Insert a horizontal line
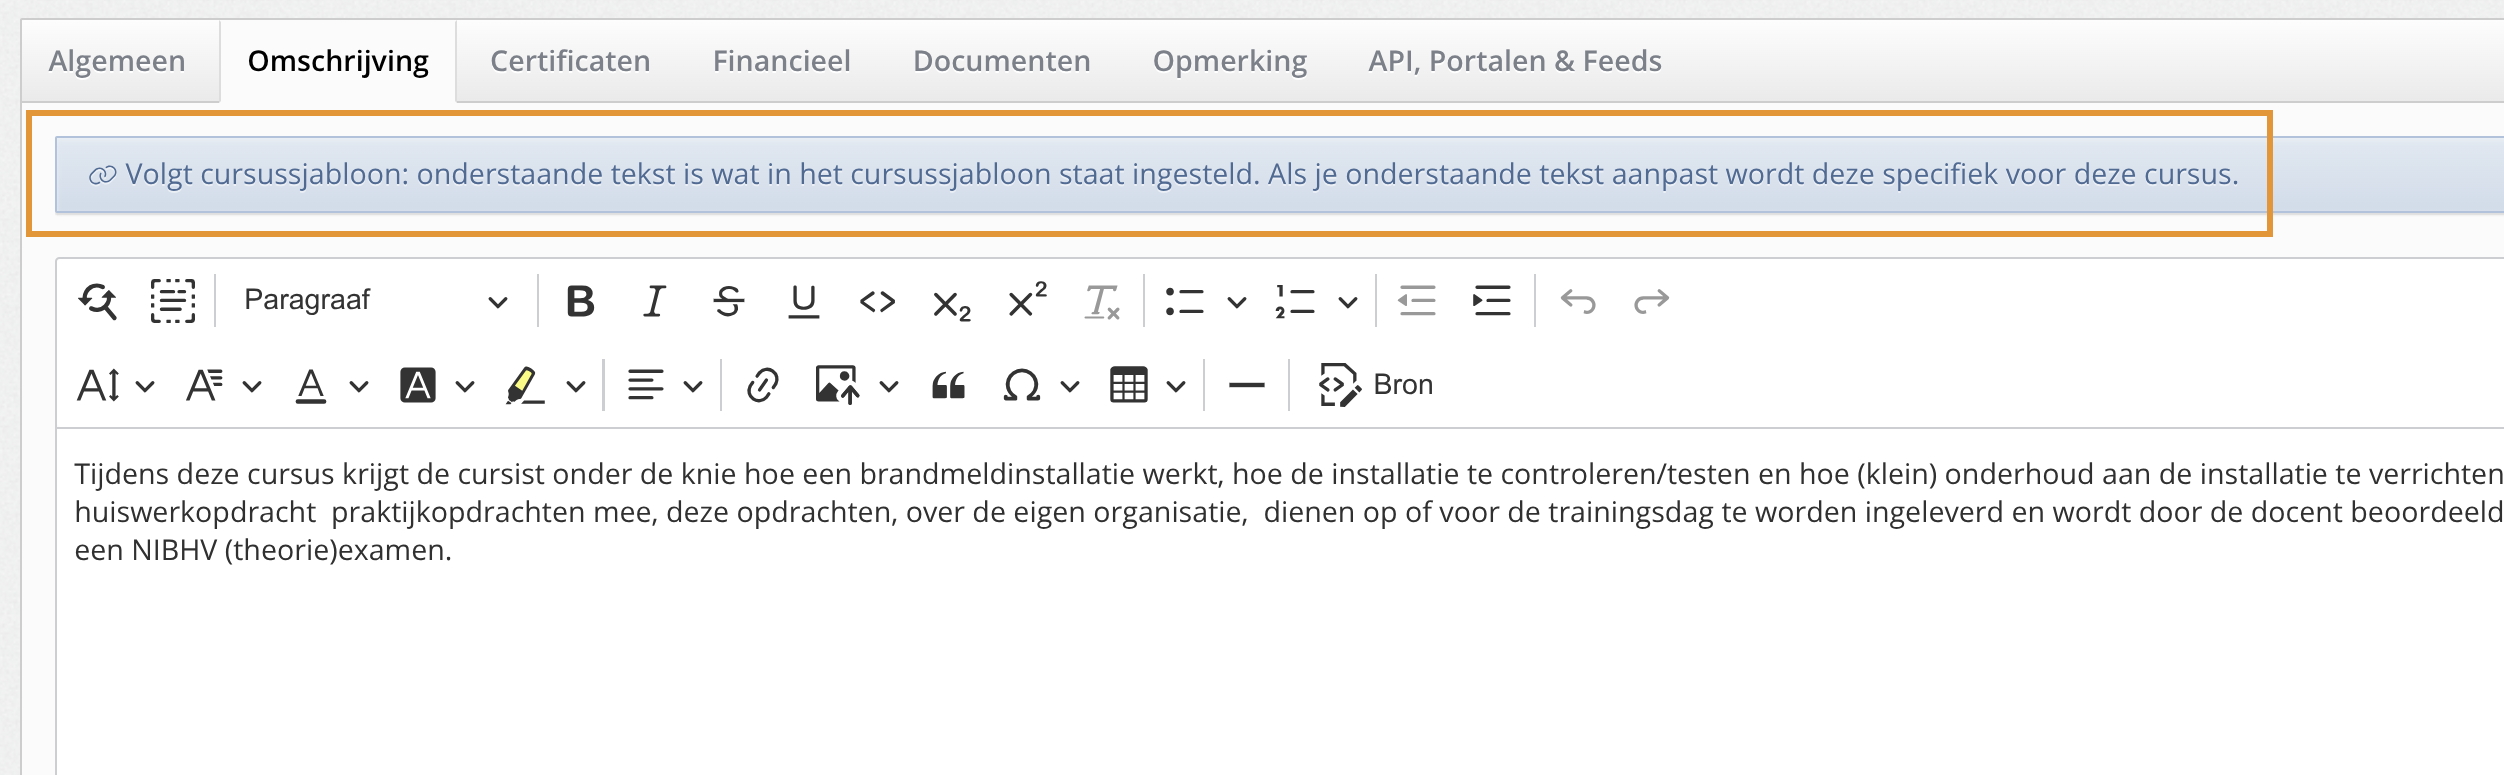2504x775 pixels. coord(1246,385)
